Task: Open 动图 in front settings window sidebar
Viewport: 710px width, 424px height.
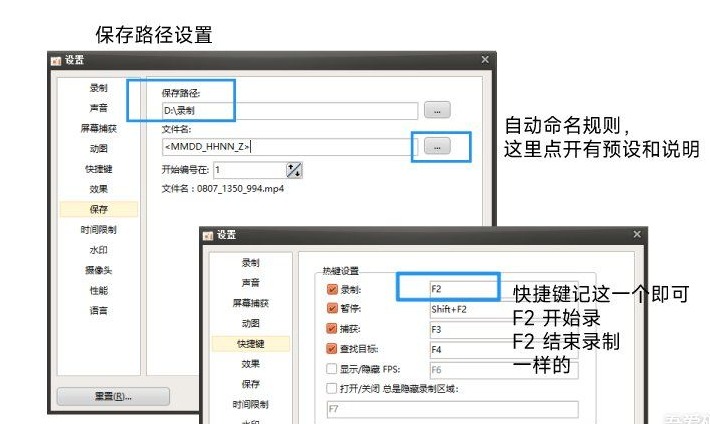Action: (250, 323)
